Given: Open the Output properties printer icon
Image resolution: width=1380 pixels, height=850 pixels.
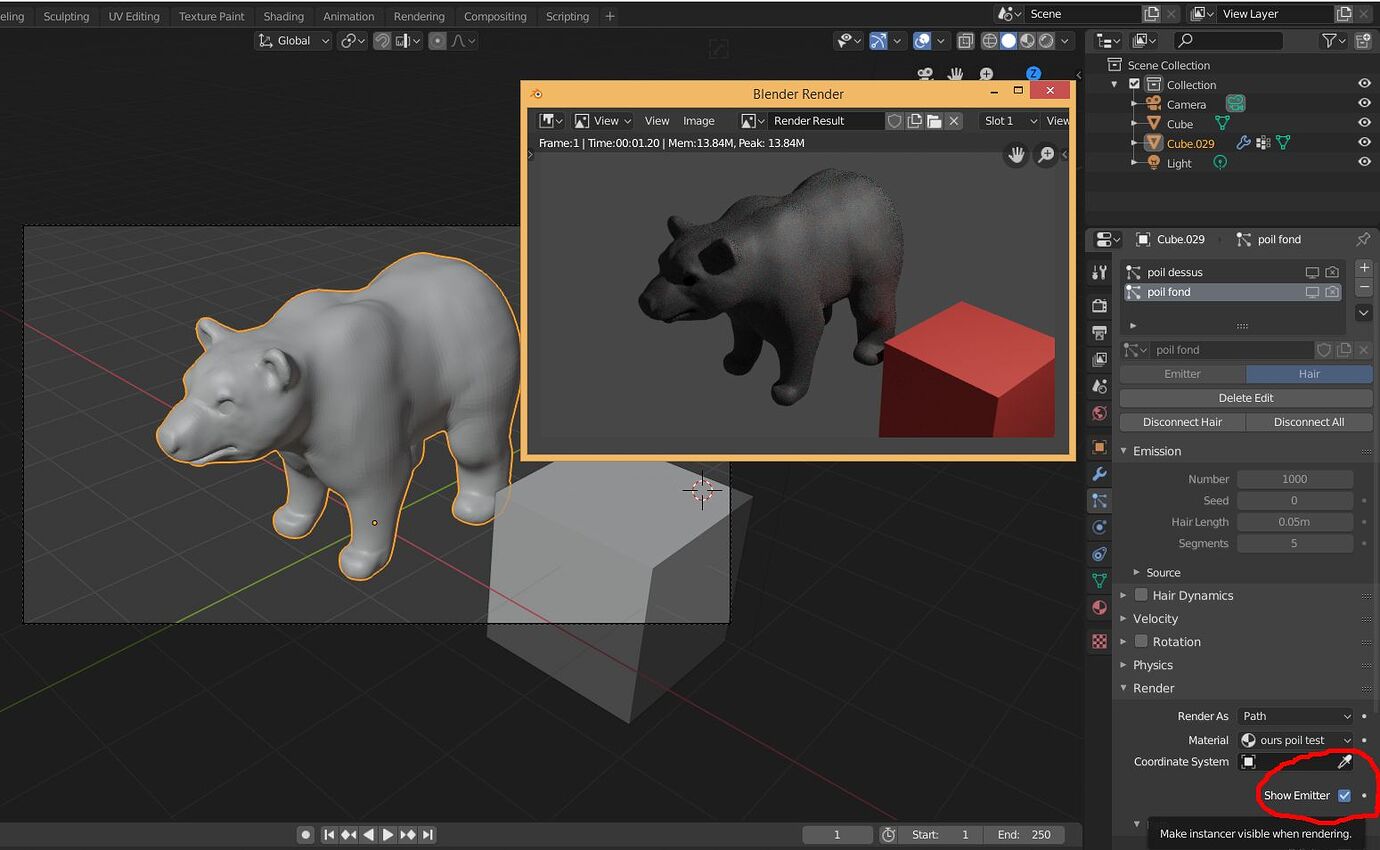Looking at the screenshot, I should tap(1099, 332).
